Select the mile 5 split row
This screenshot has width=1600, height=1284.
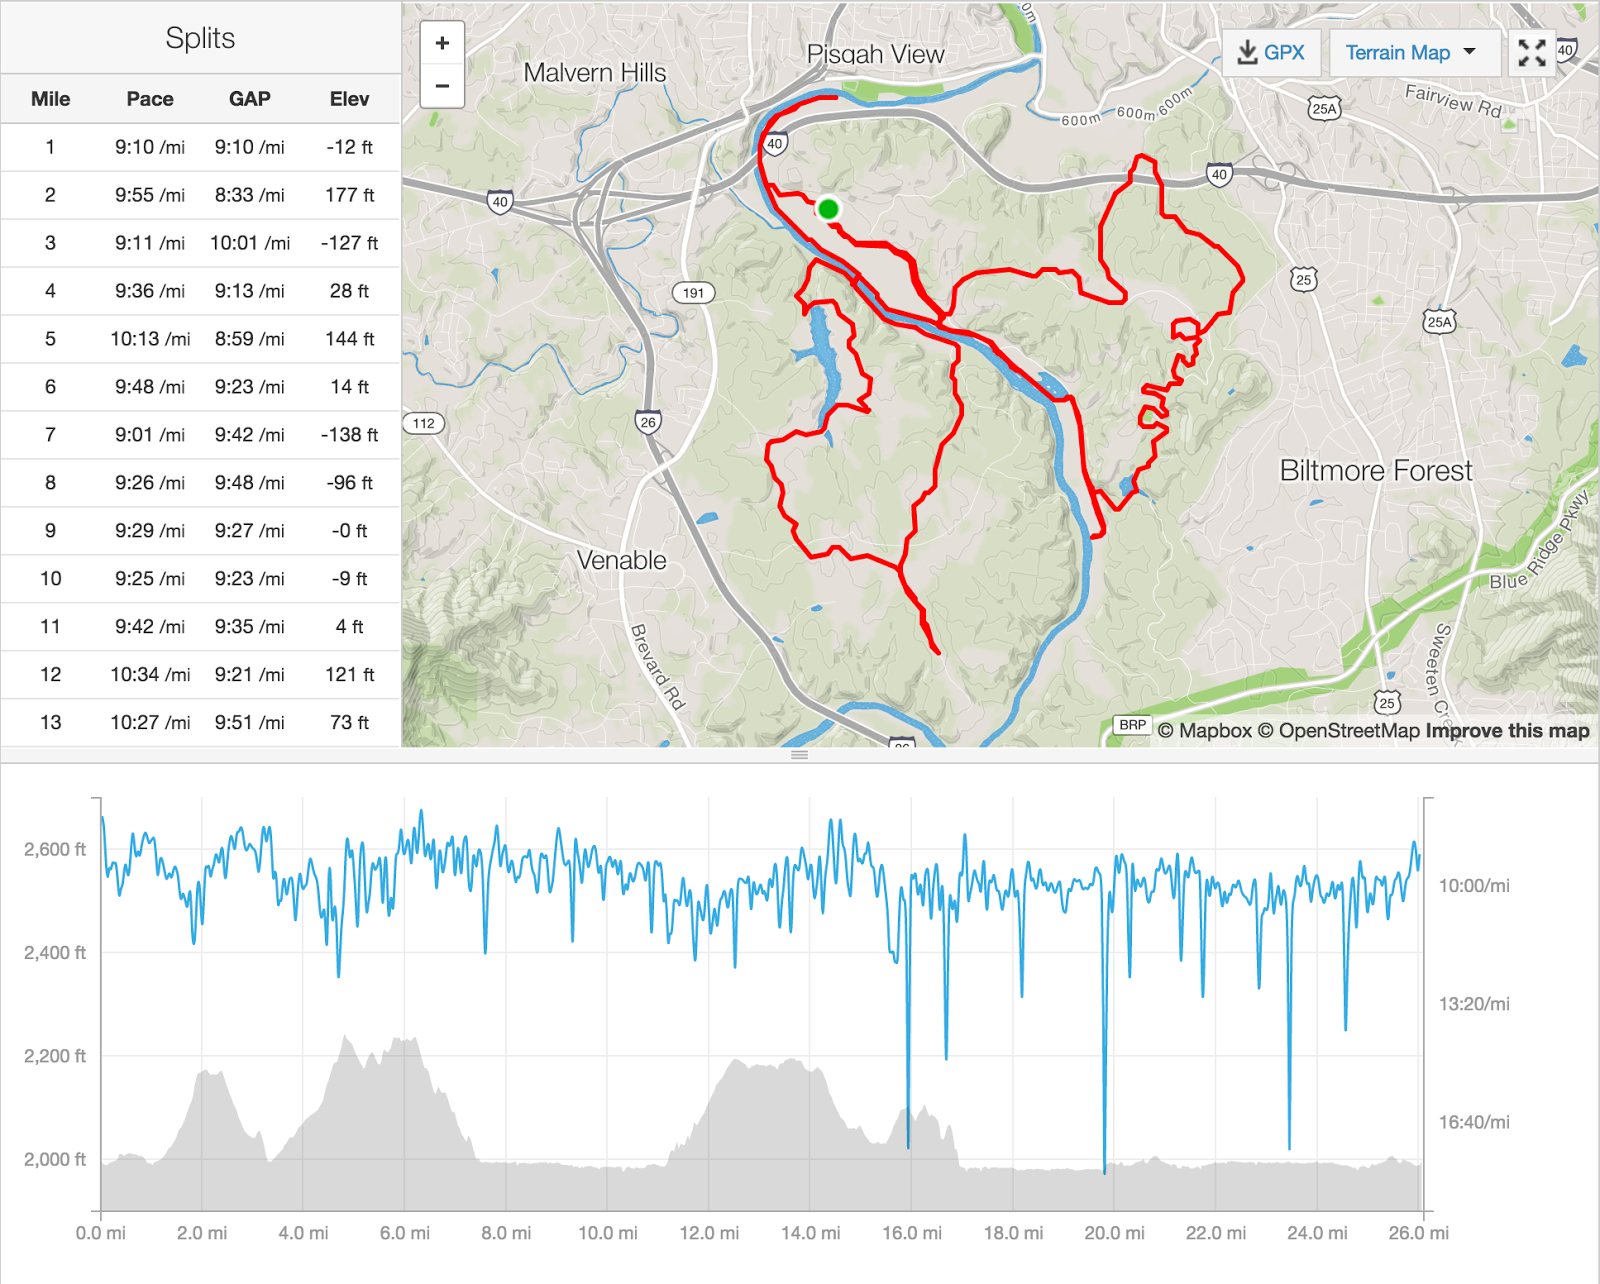(x=200, y=339)
